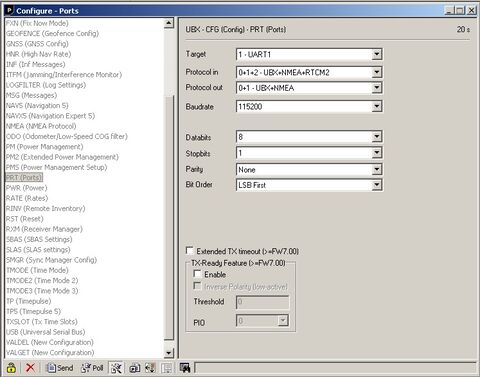Select GNSS (GNSS Config) entry
The image size is (480, 377).
click(37, 44)
